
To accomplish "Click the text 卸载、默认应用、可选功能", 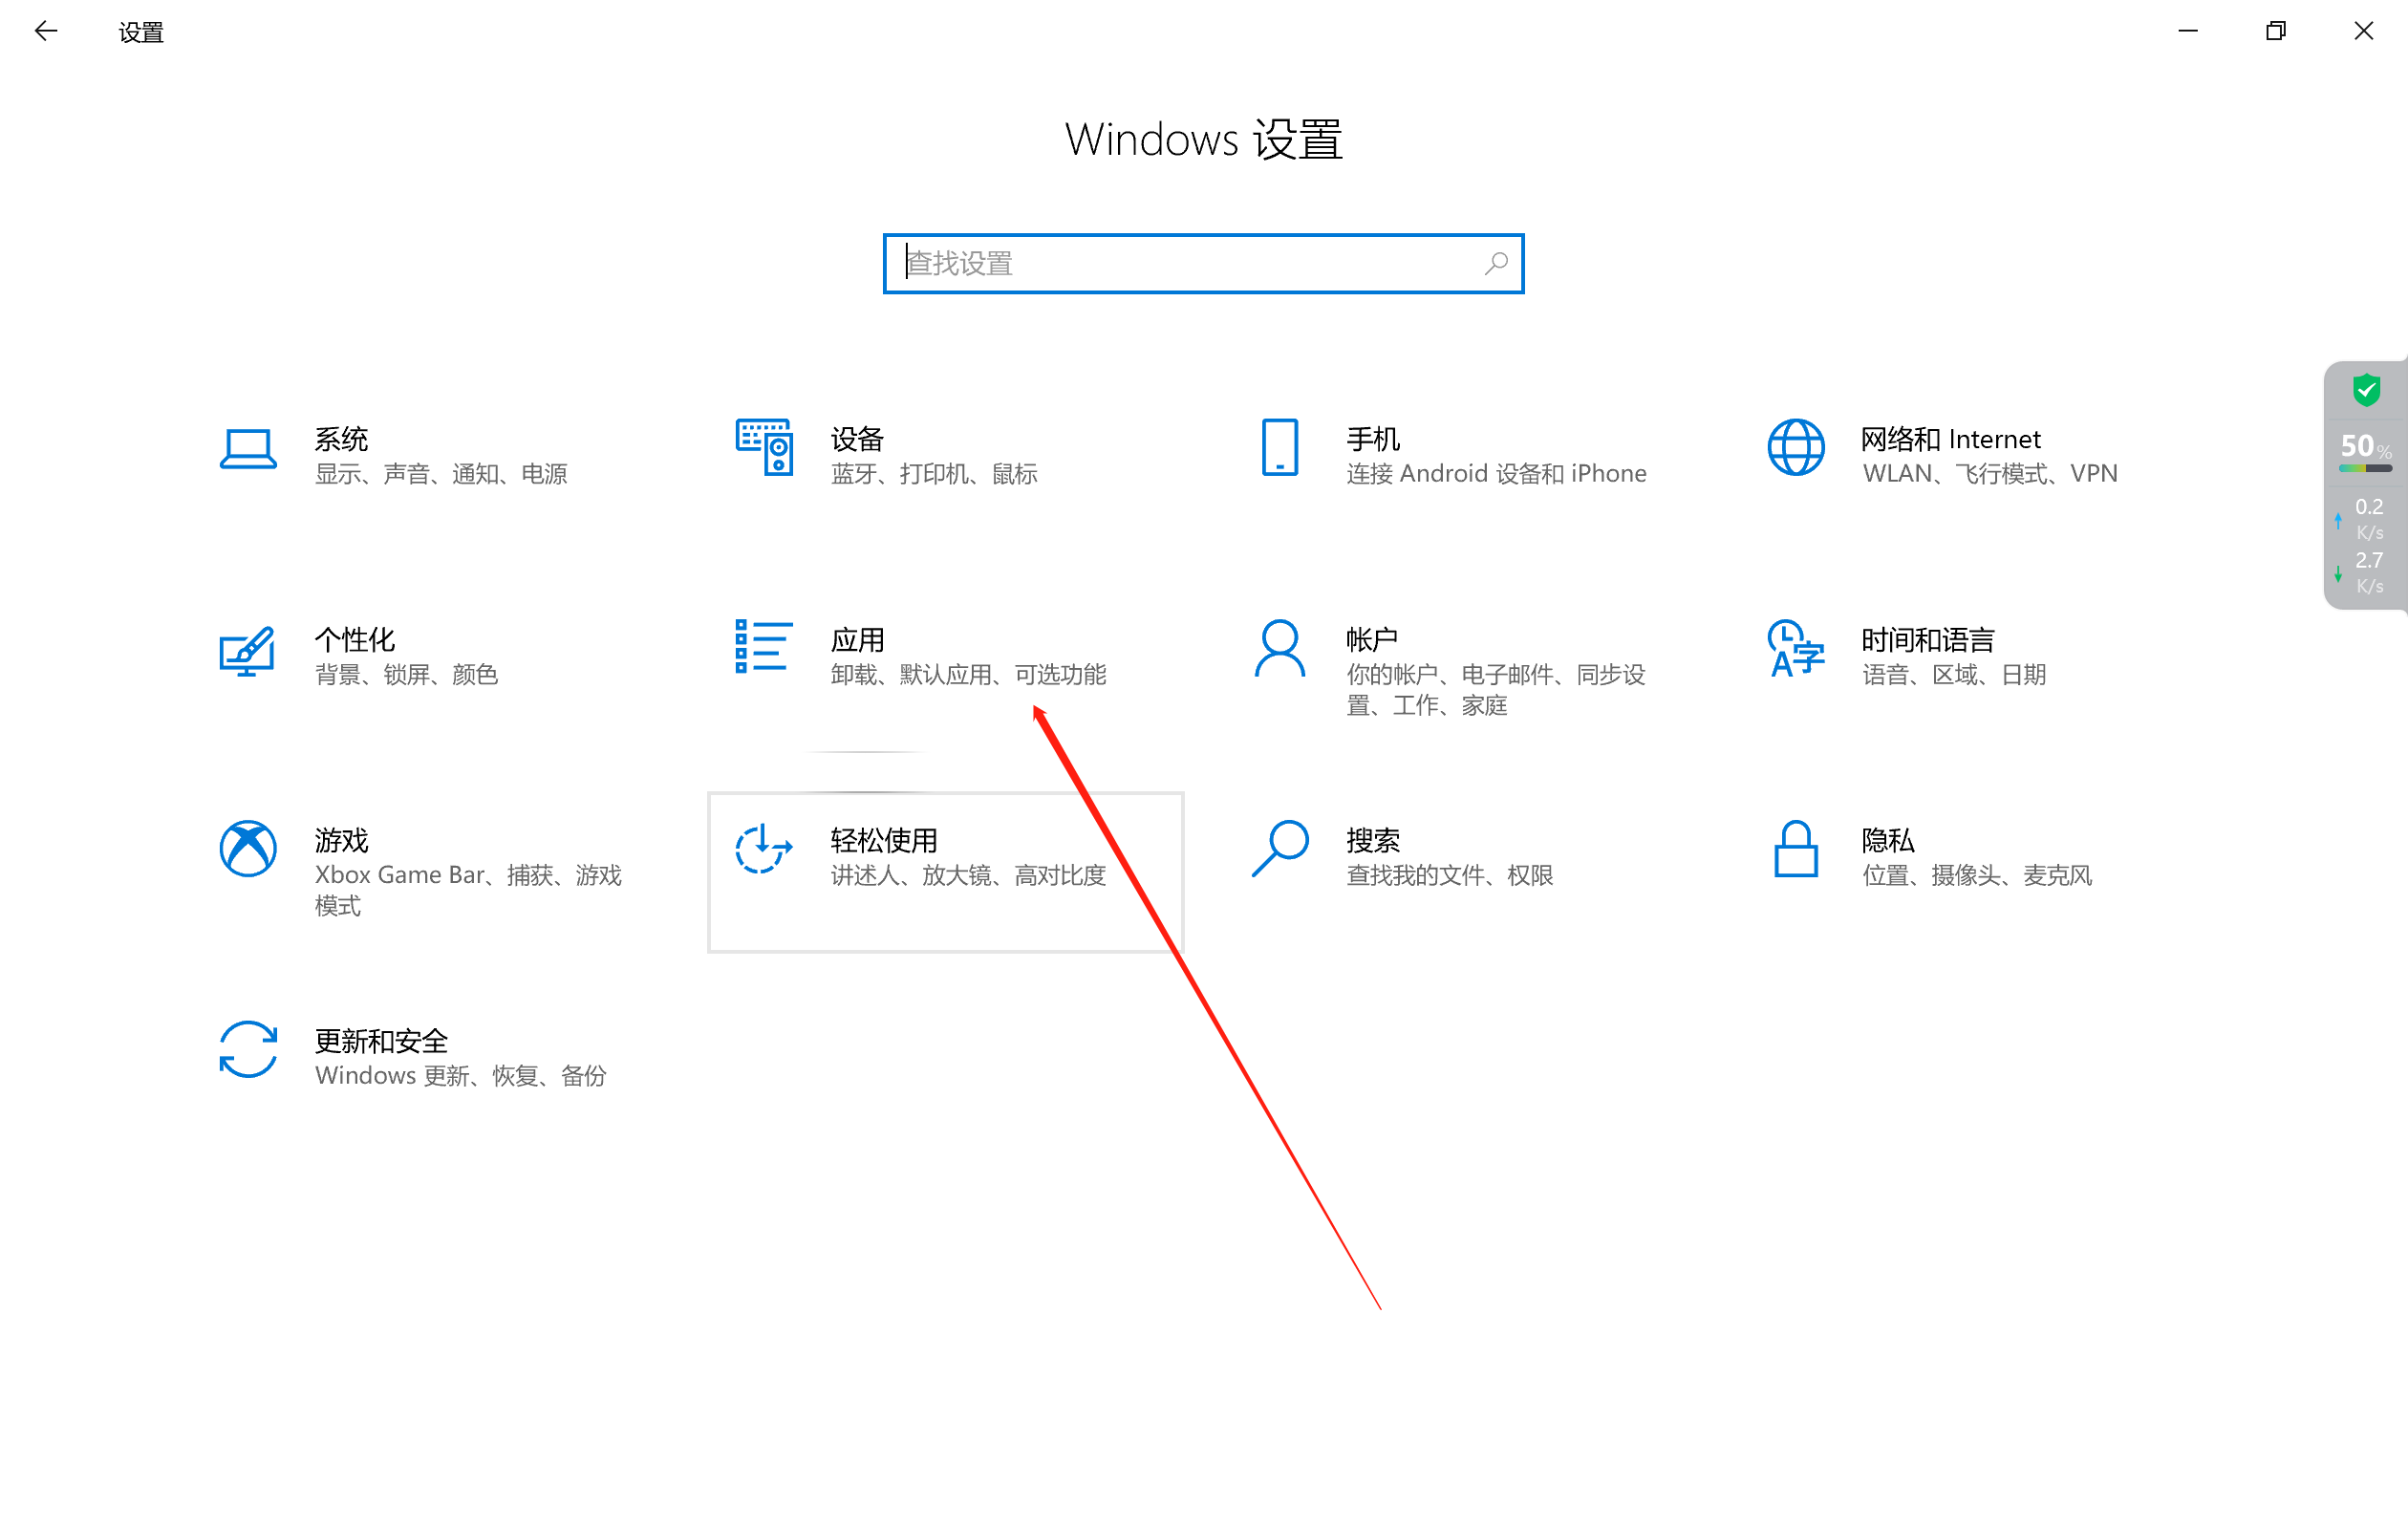I will pyautogui.click(x=968, y=675).
